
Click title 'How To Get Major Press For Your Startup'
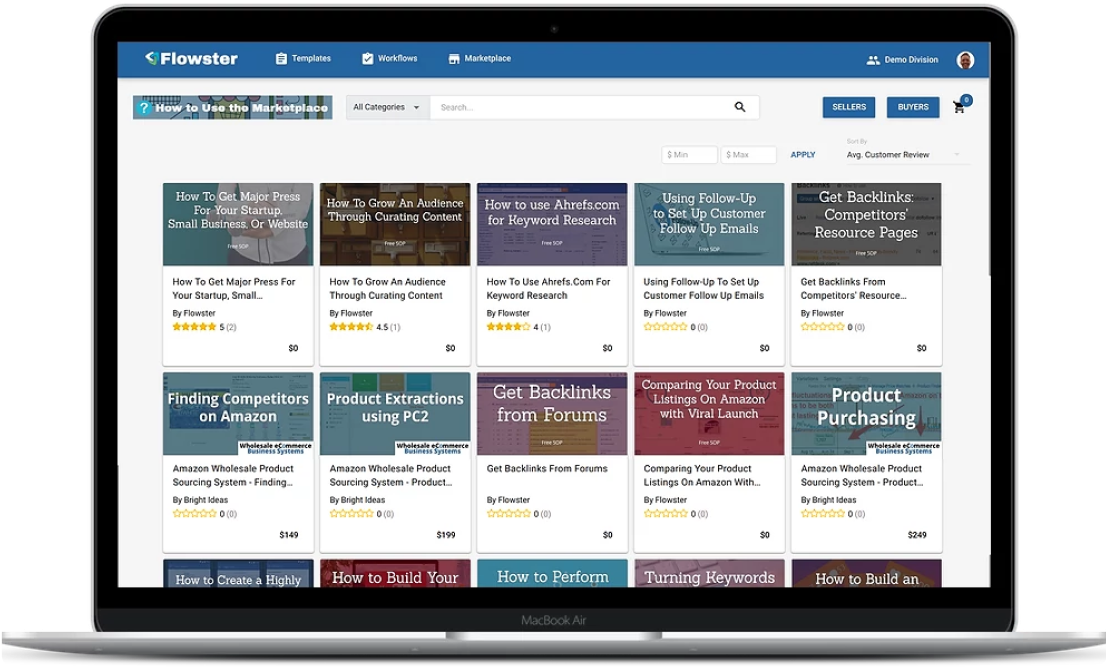234,288
